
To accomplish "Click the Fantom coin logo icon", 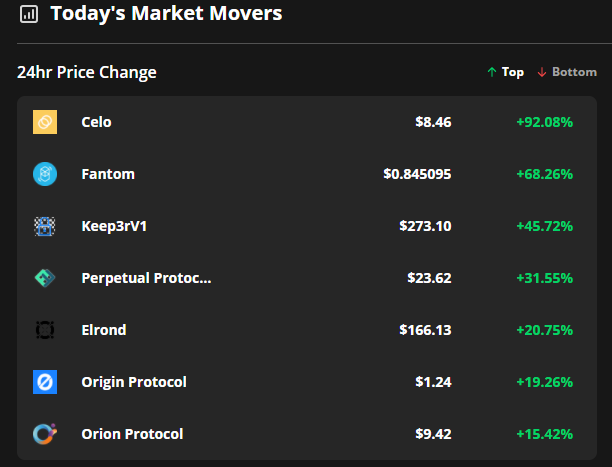I will tap(45, 174).
